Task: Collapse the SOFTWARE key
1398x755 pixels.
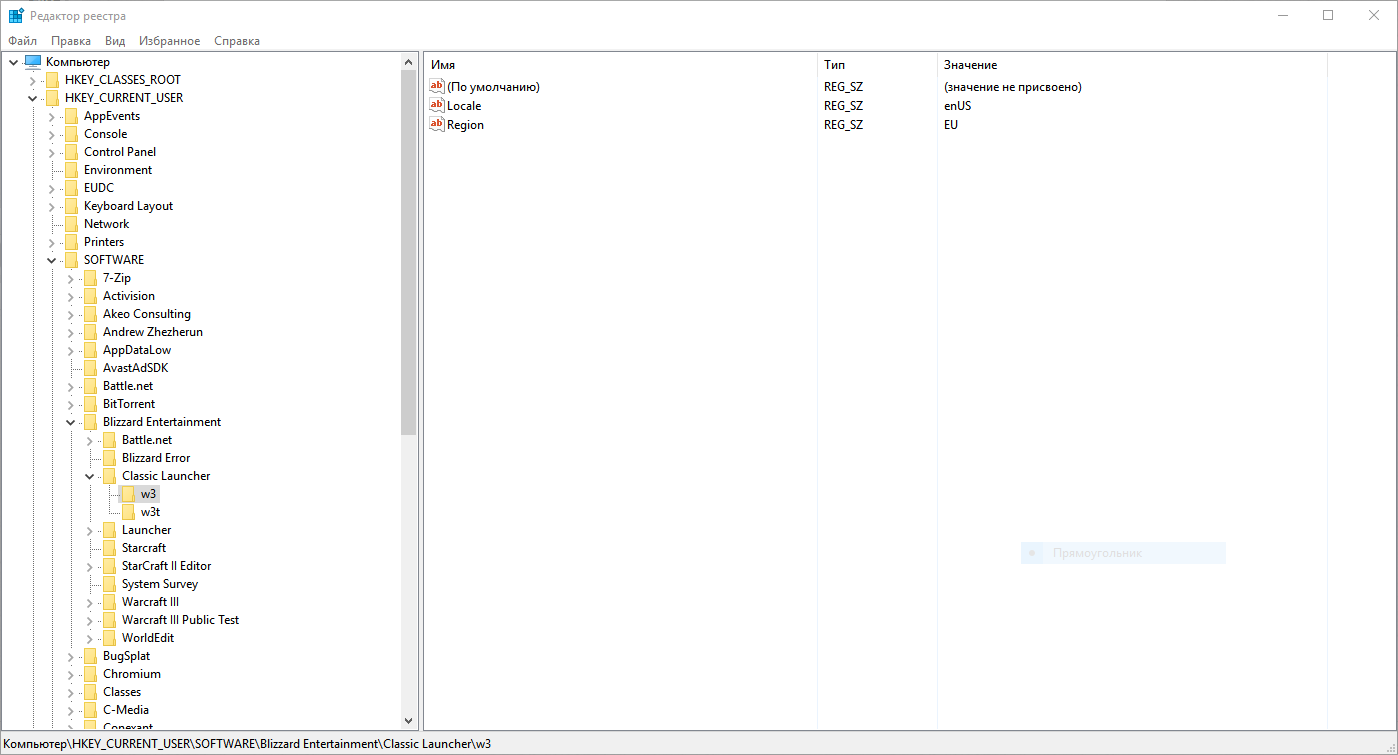Action: [x=51, y=260]
